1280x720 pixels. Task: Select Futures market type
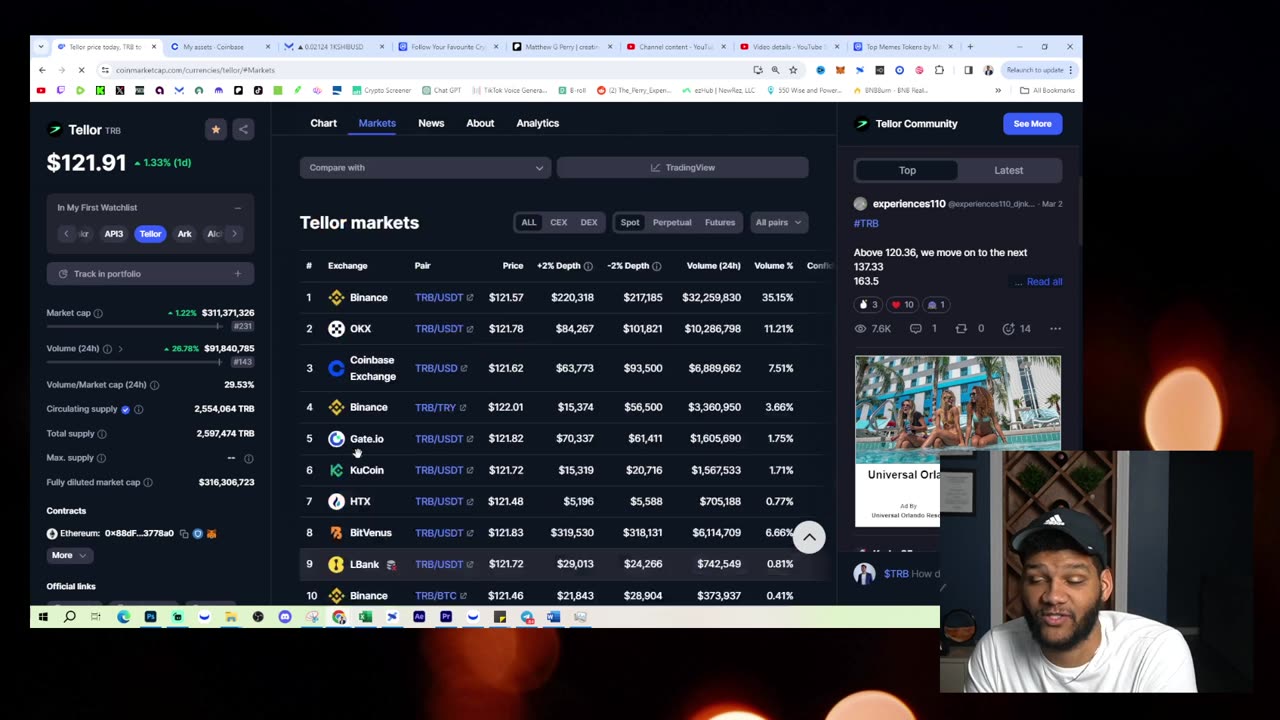(720, 222)
